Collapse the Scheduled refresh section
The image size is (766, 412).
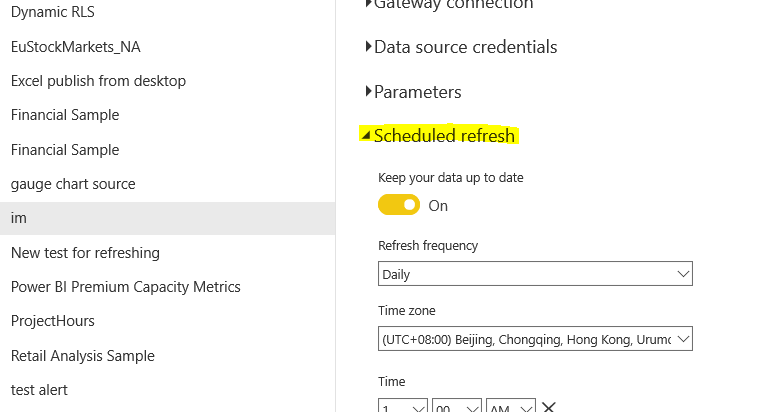tap(438, 135)
